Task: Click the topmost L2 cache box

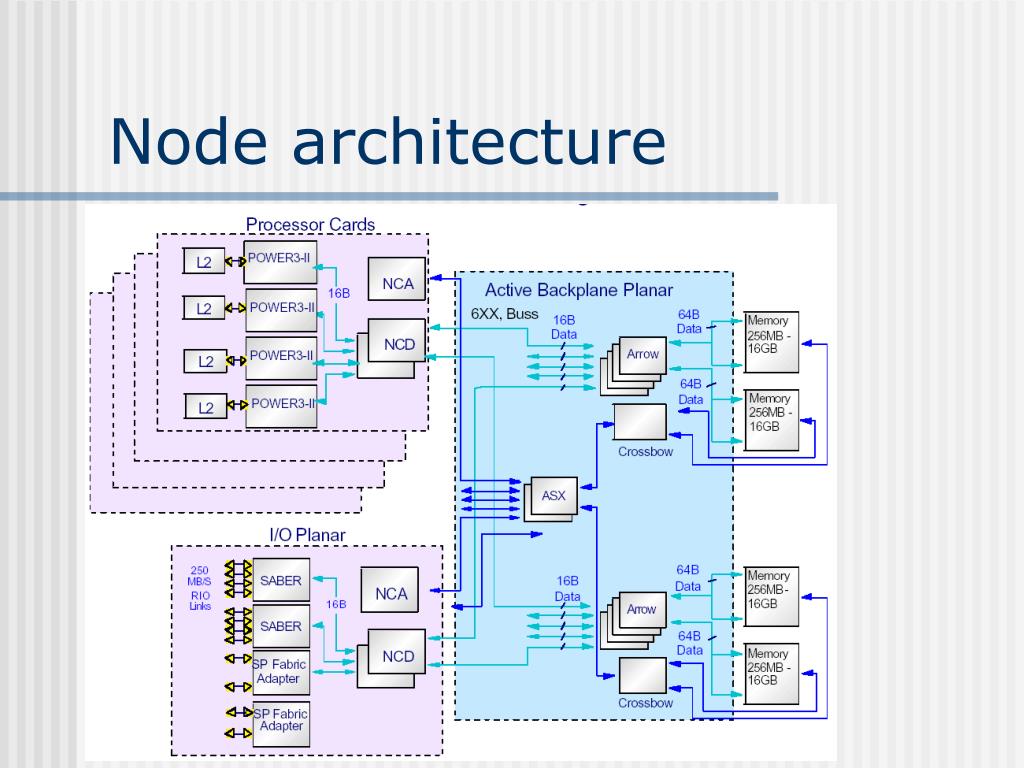Action: 204,261
